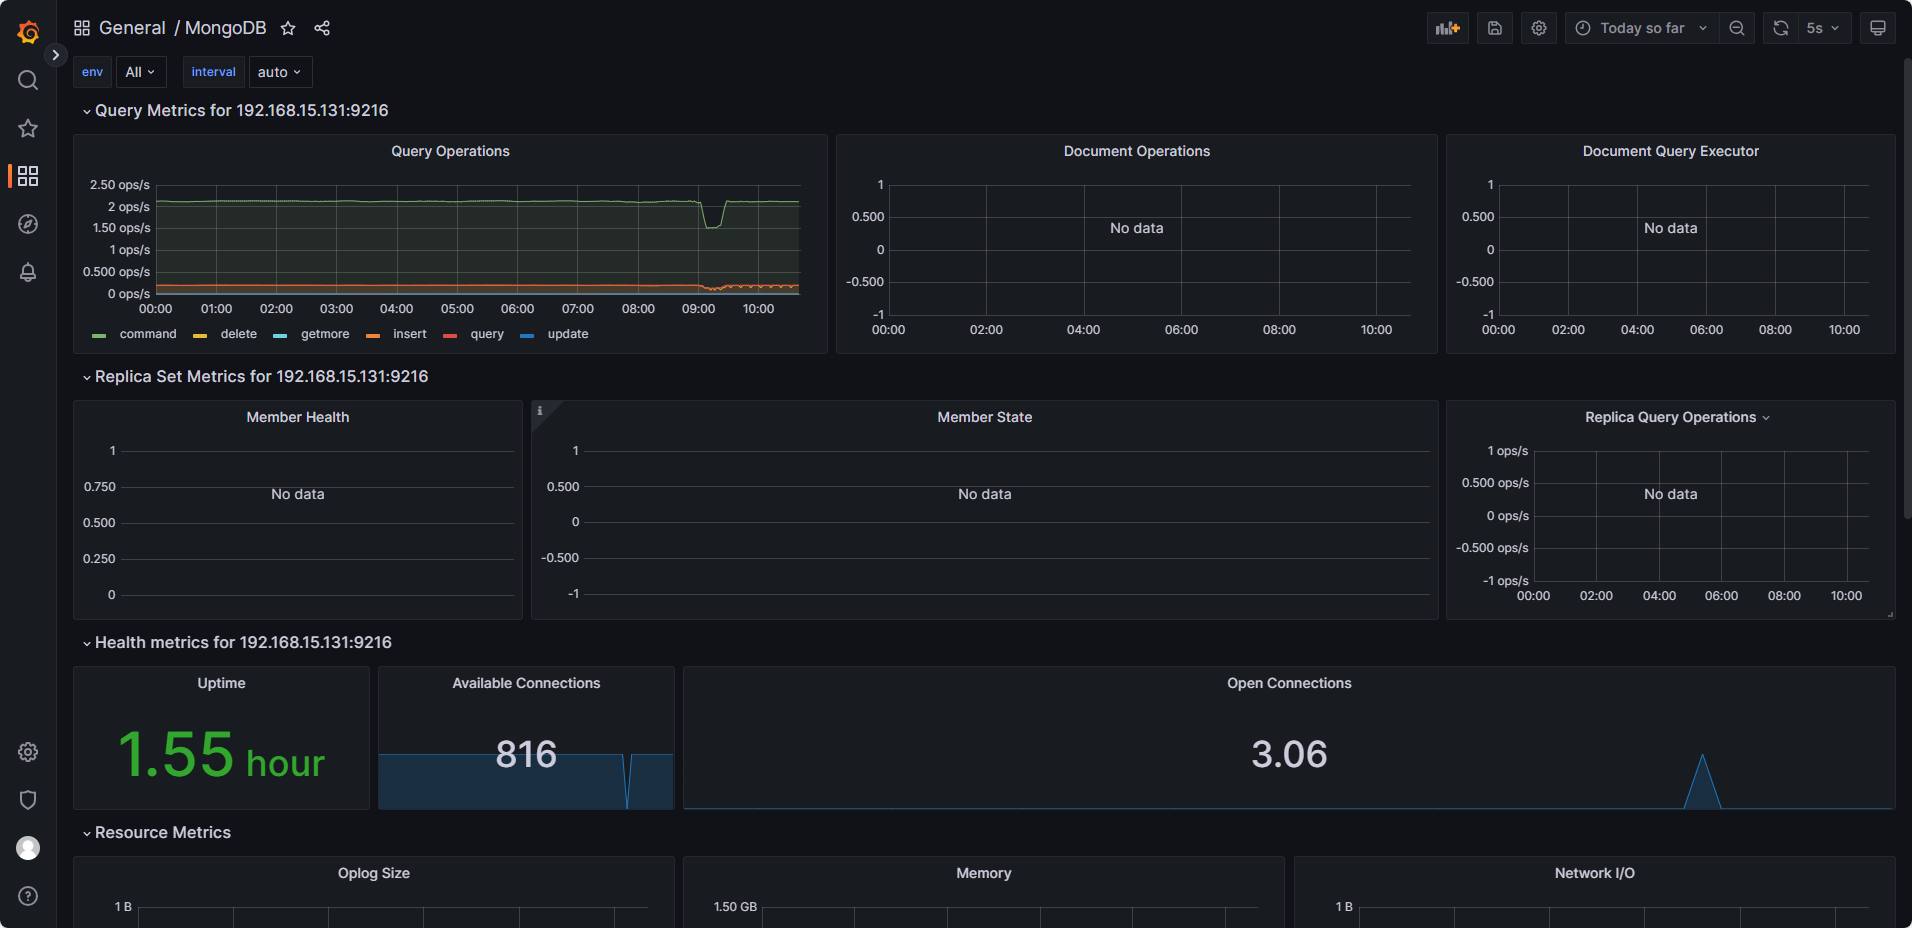This screenshot has height=928, width=1912.
Task: Open Document Query Executor panel title menu
Action: (1670, 151)
